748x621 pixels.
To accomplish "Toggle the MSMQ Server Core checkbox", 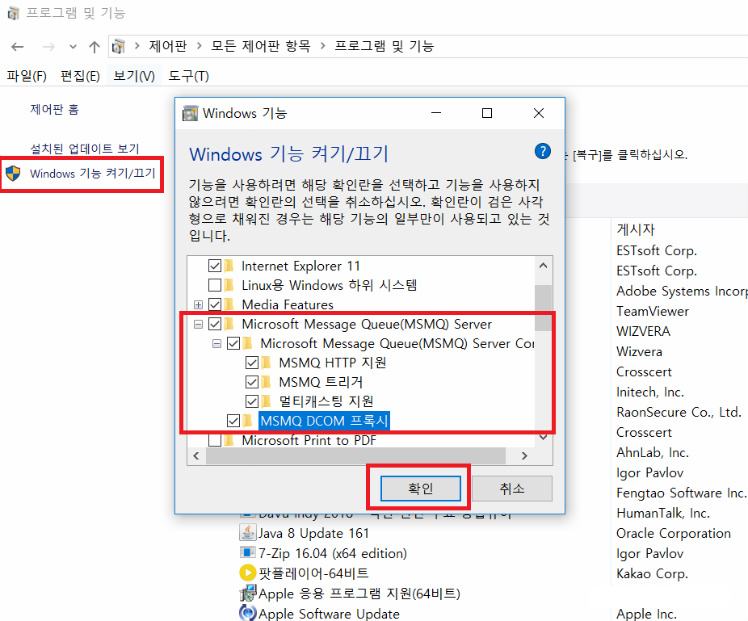I will [x=233, y=343].
